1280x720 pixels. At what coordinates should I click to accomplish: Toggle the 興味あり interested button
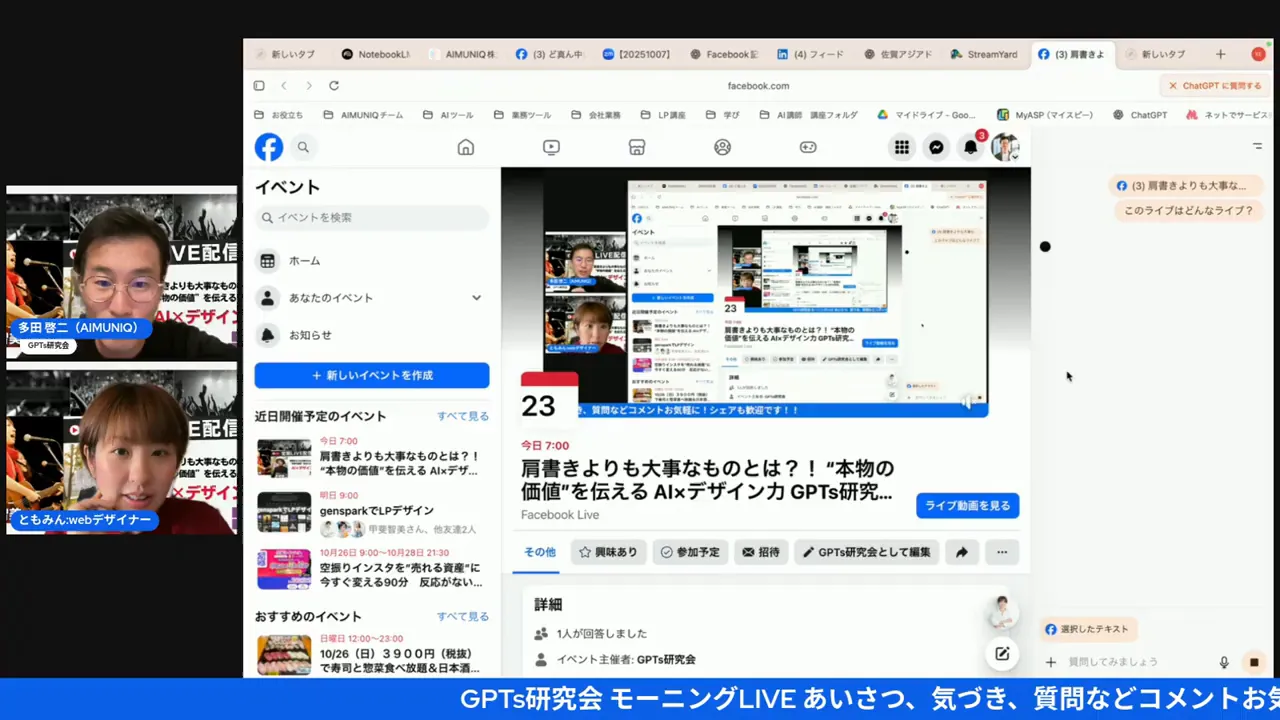tap(609, 552)
